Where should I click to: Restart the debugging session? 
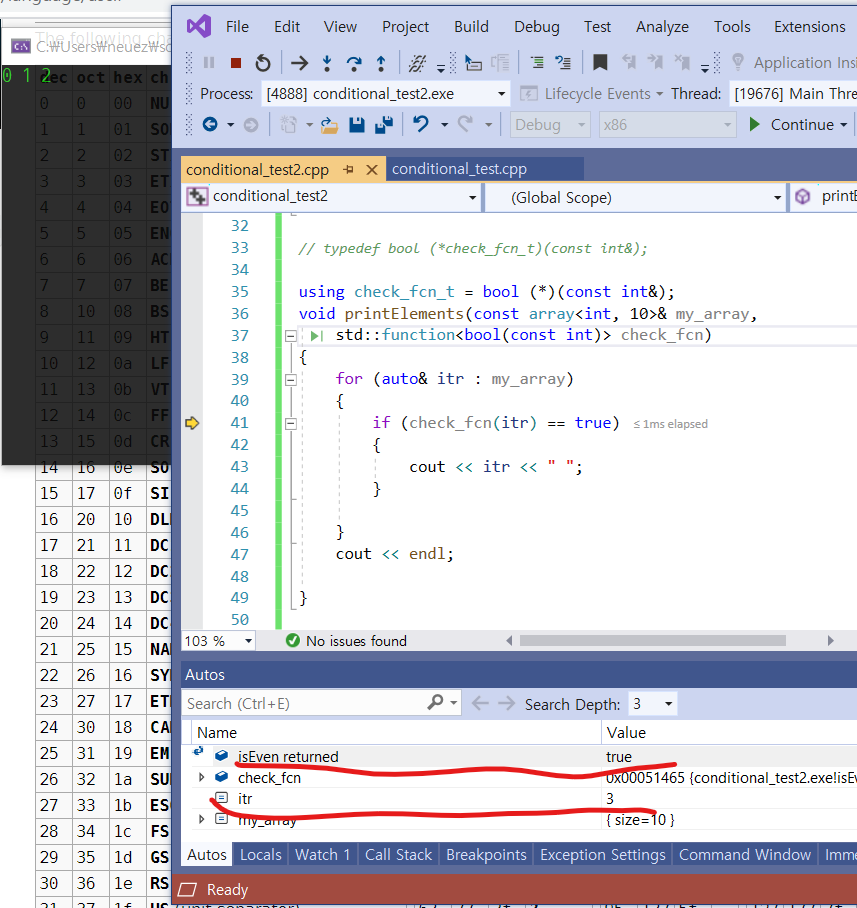tap(262, 63)
